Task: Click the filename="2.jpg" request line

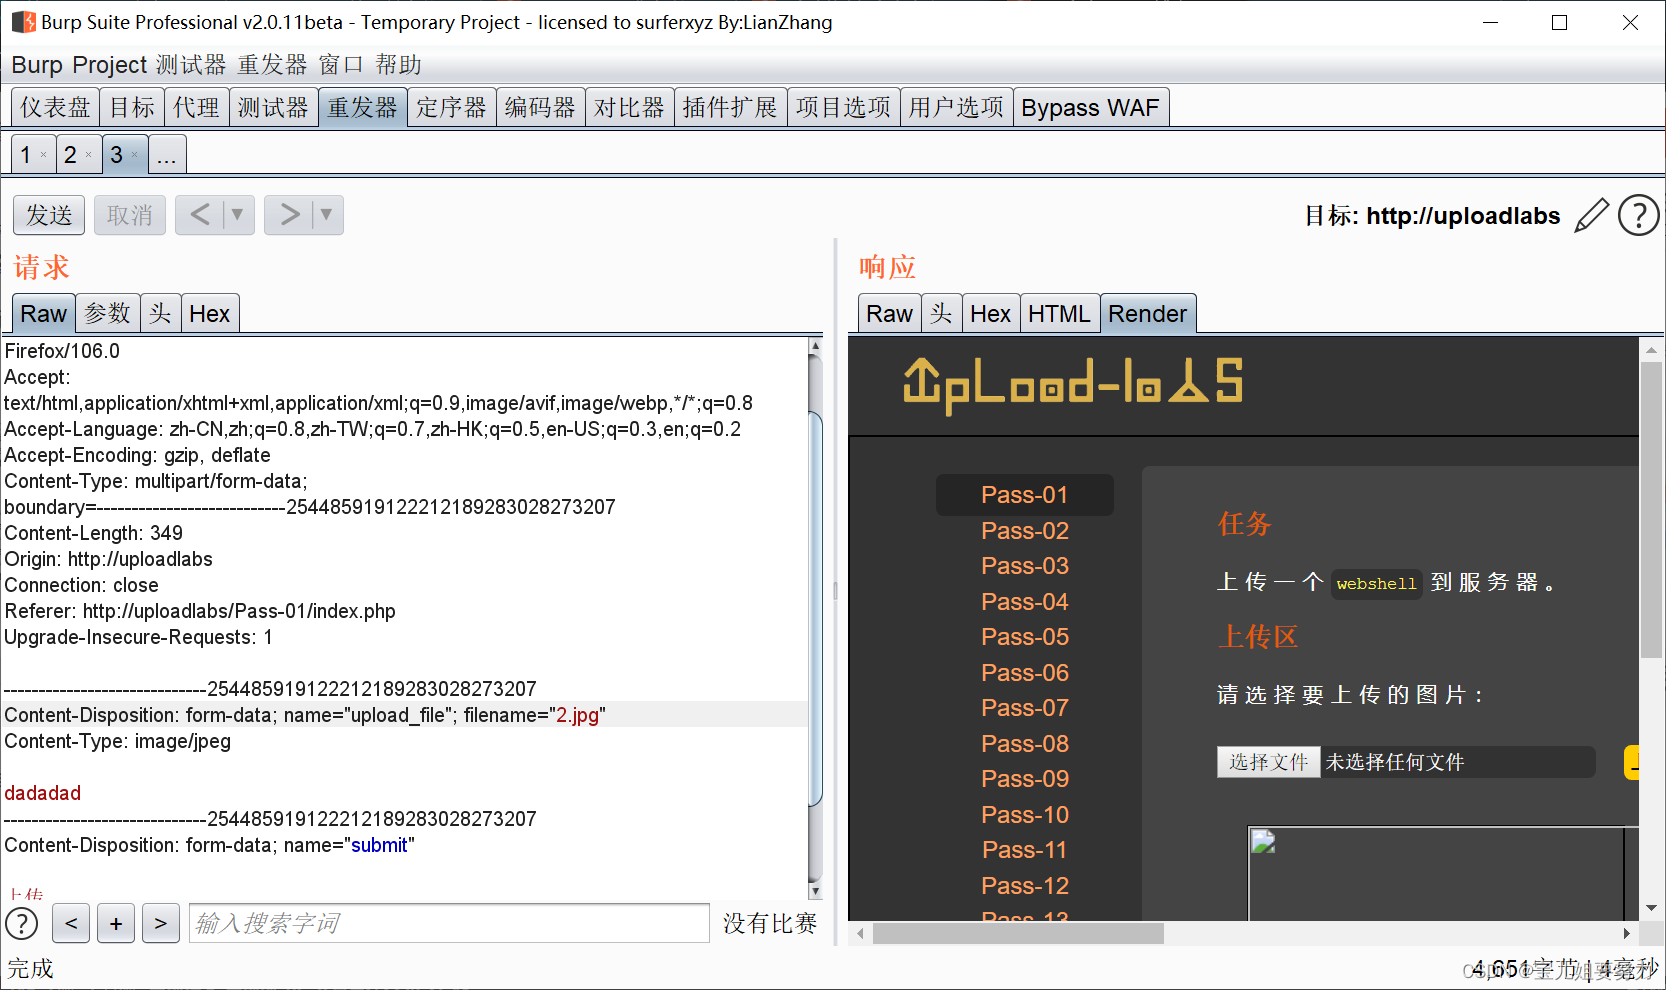Action: 405,714
